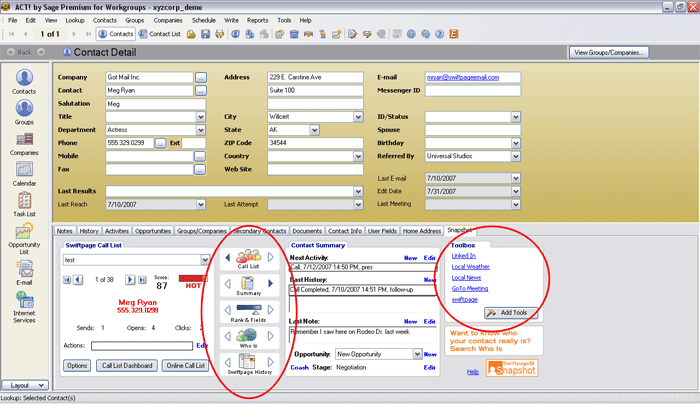Open the State dropdown arrow
Screen dimensions: 700x404
(314, 130)
